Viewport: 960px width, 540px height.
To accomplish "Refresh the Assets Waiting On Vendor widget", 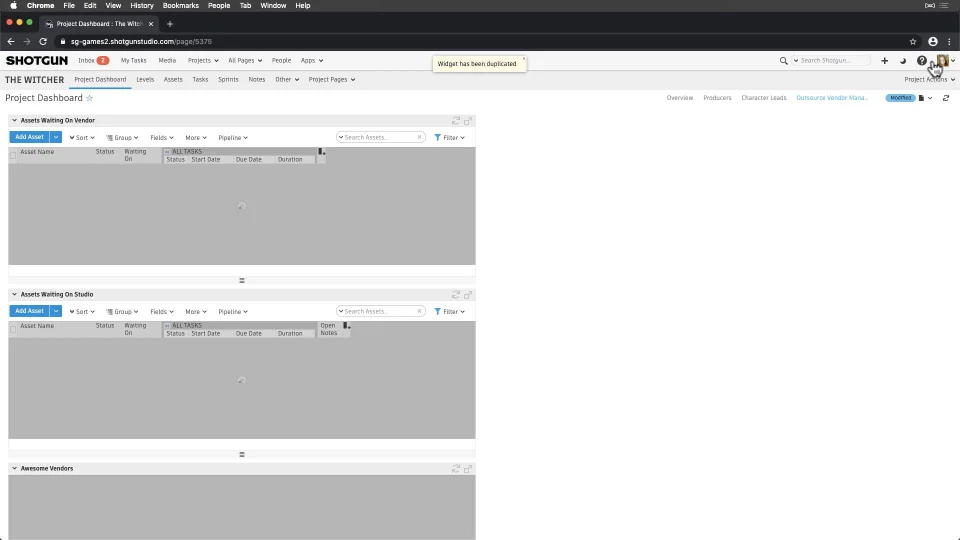I will pyautogui.click(x=456, y=121).
